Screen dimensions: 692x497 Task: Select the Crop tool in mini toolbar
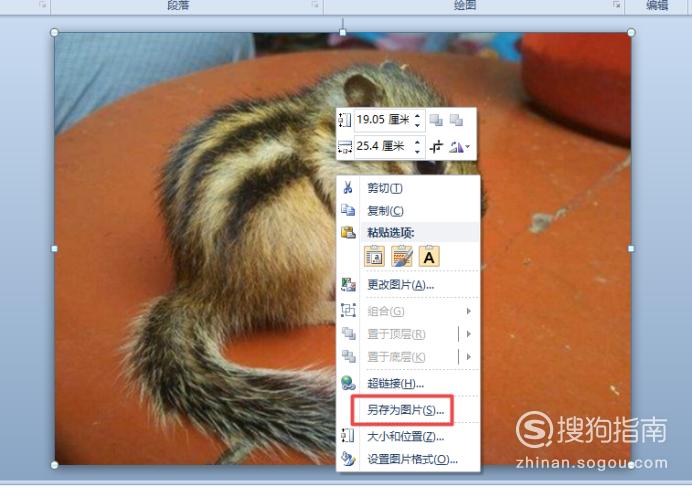(x=436, y=147)
